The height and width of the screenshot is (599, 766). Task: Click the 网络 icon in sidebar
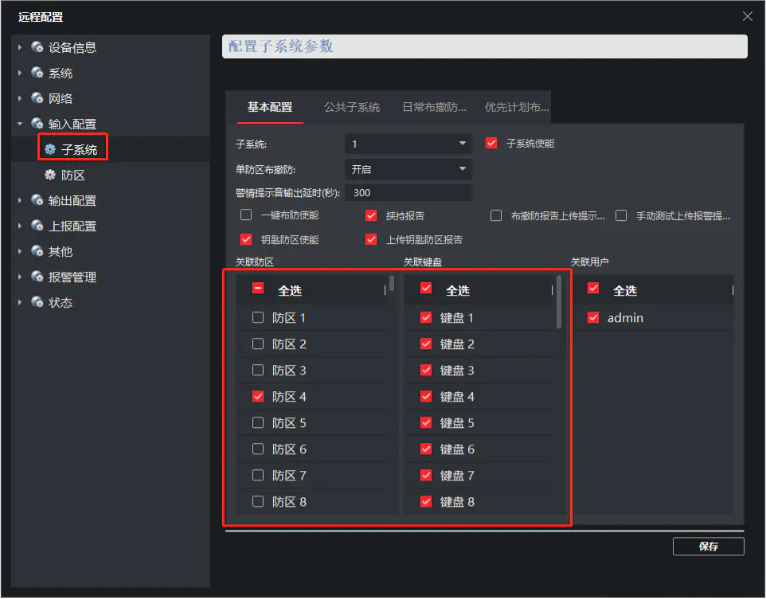tap(37, 99)
